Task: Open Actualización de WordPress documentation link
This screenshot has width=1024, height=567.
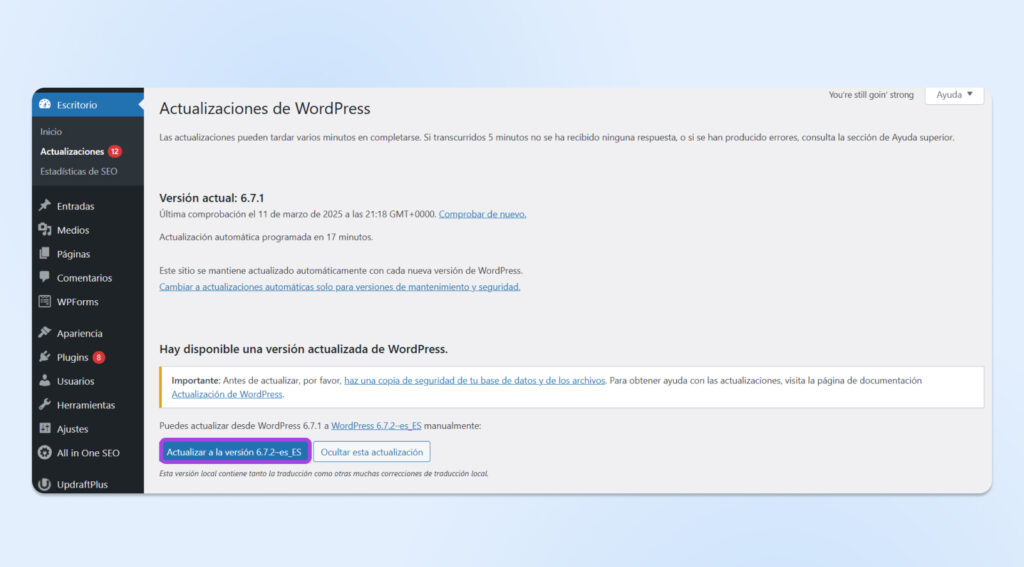Action: [x=227, y=394]
